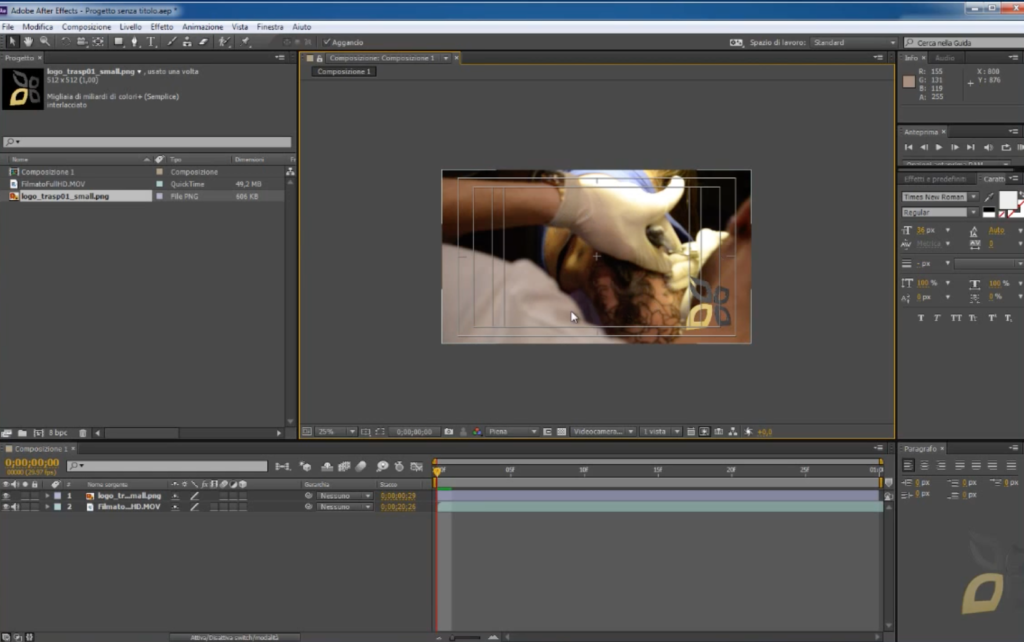
Task: Delete selected project item with trash icon
Action: (x=82, y=433)
